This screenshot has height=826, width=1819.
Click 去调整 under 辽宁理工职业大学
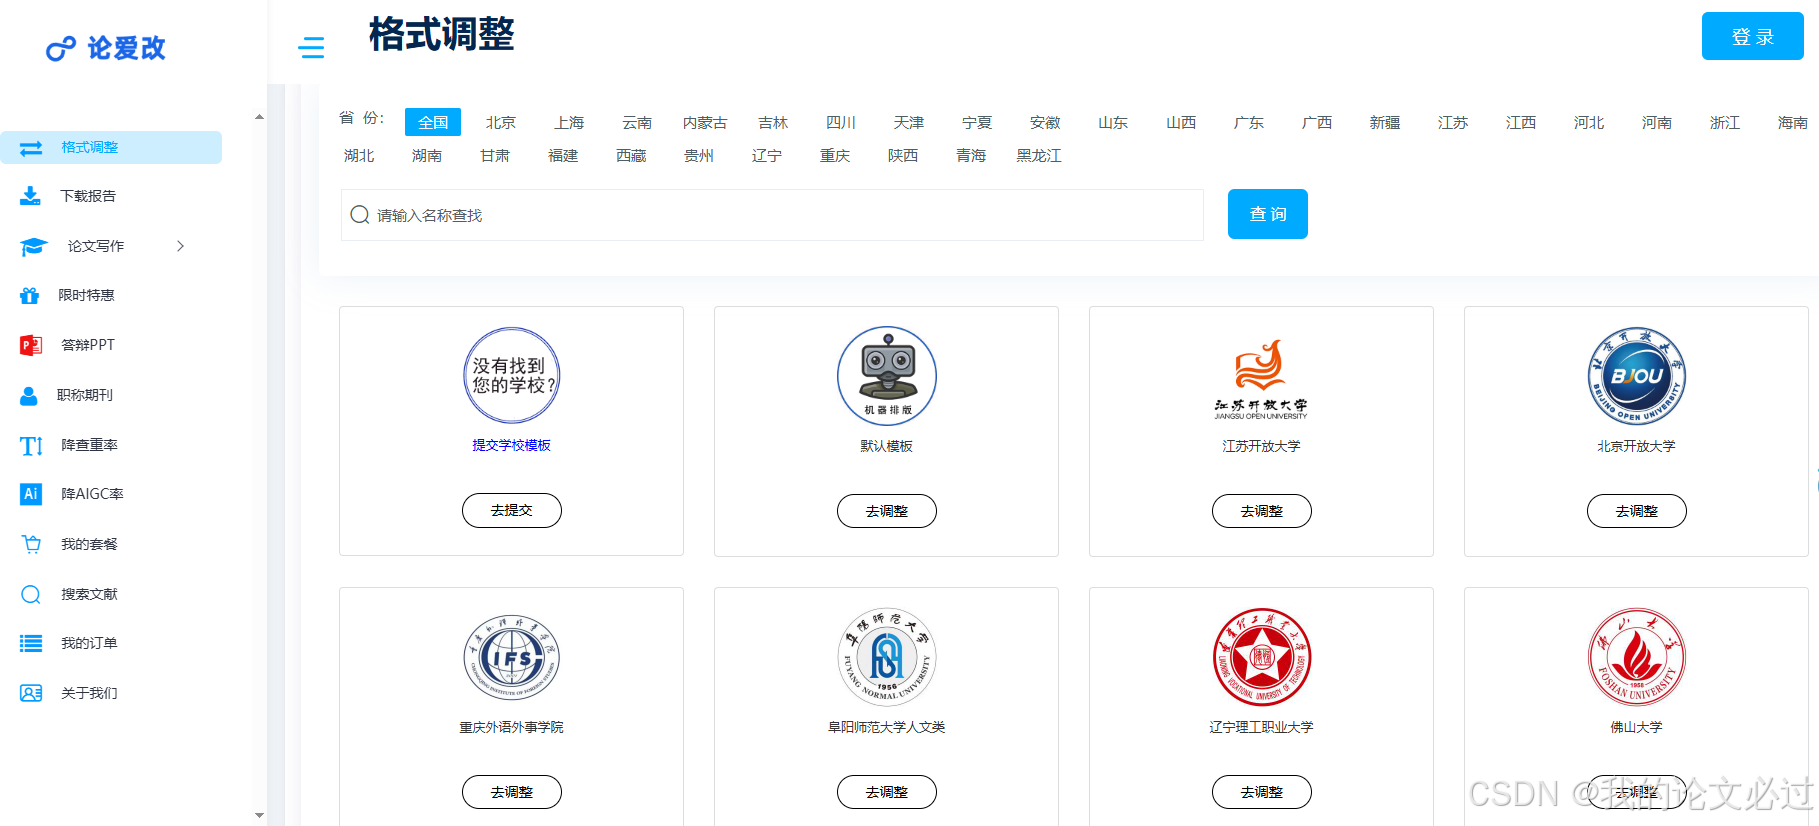point(1262,792)
